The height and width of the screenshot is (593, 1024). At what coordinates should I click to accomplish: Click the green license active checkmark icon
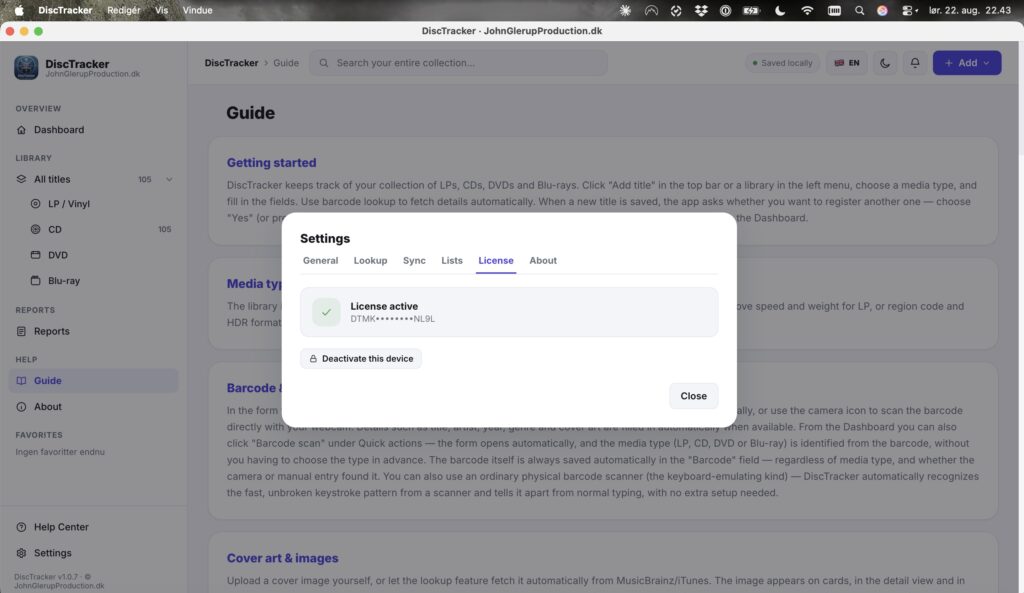pos(326,312)
